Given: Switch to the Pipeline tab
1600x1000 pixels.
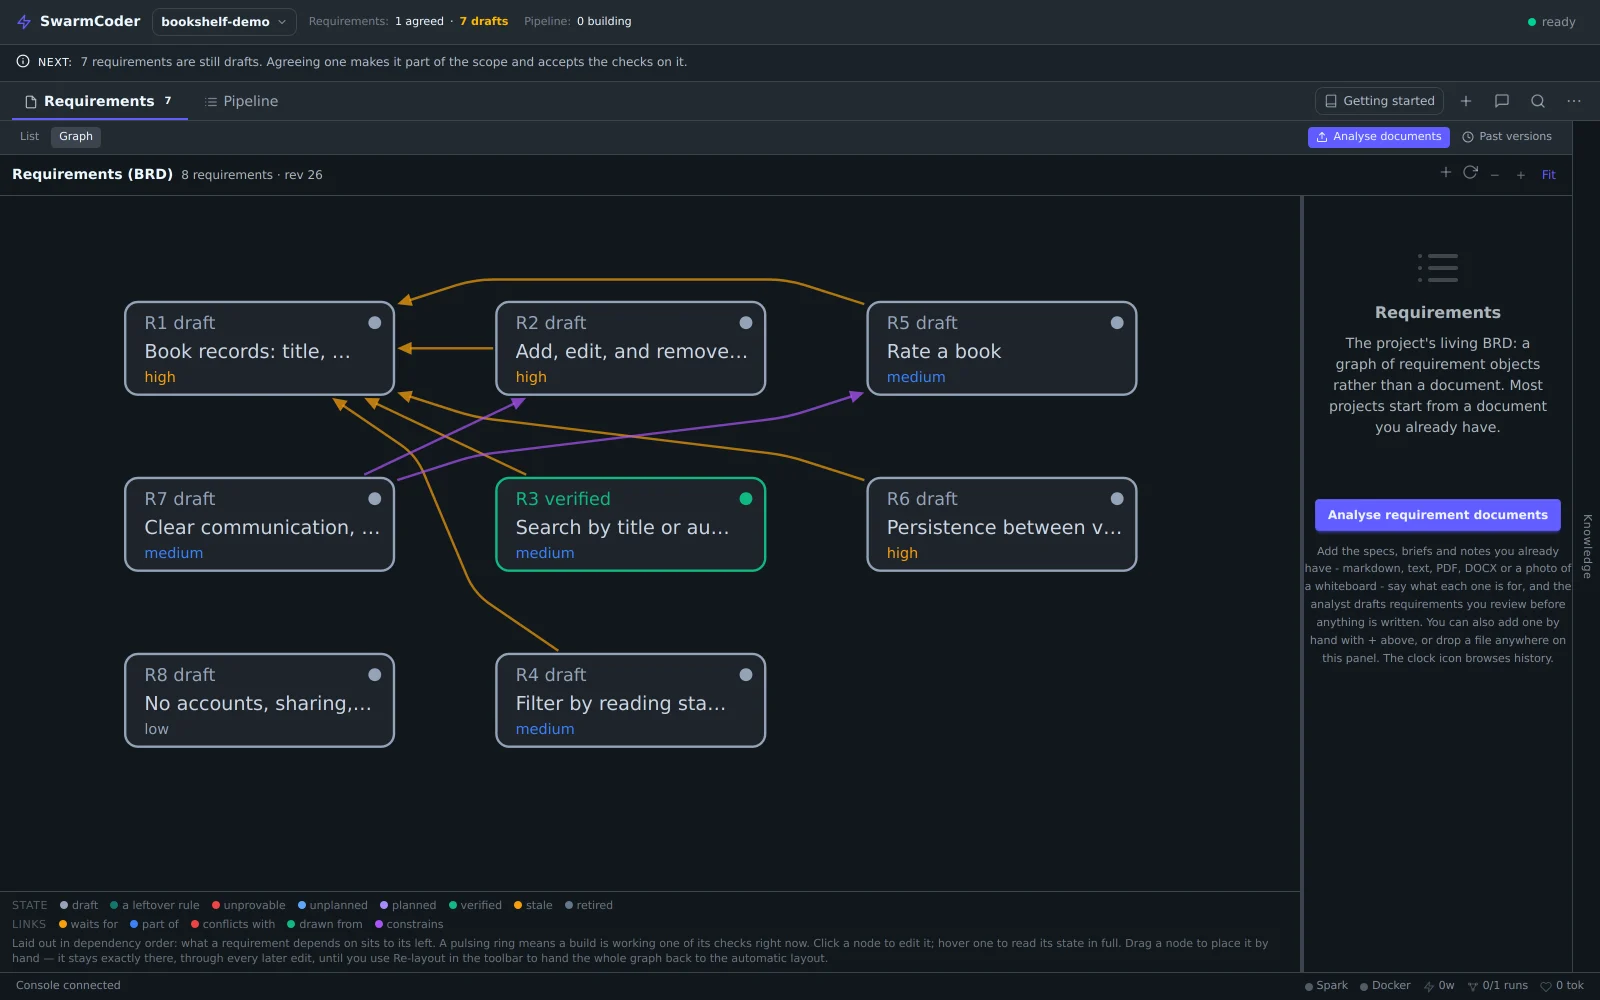Looking at the screenshot, I should 241,101.
